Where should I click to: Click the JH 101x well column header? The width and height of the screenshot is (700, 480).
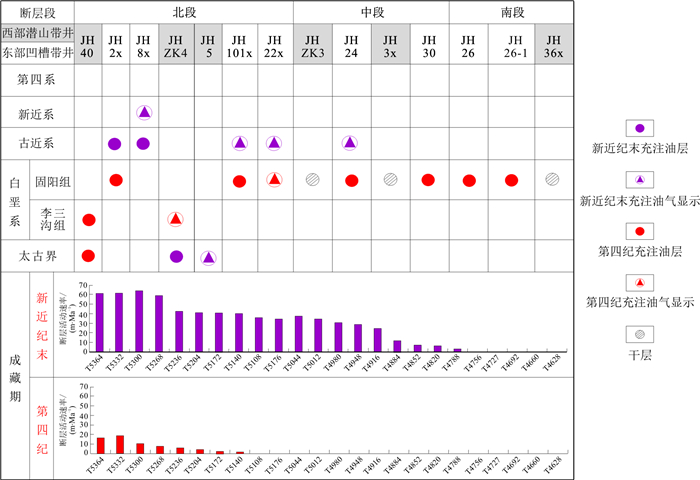click(x=239, y=45)
